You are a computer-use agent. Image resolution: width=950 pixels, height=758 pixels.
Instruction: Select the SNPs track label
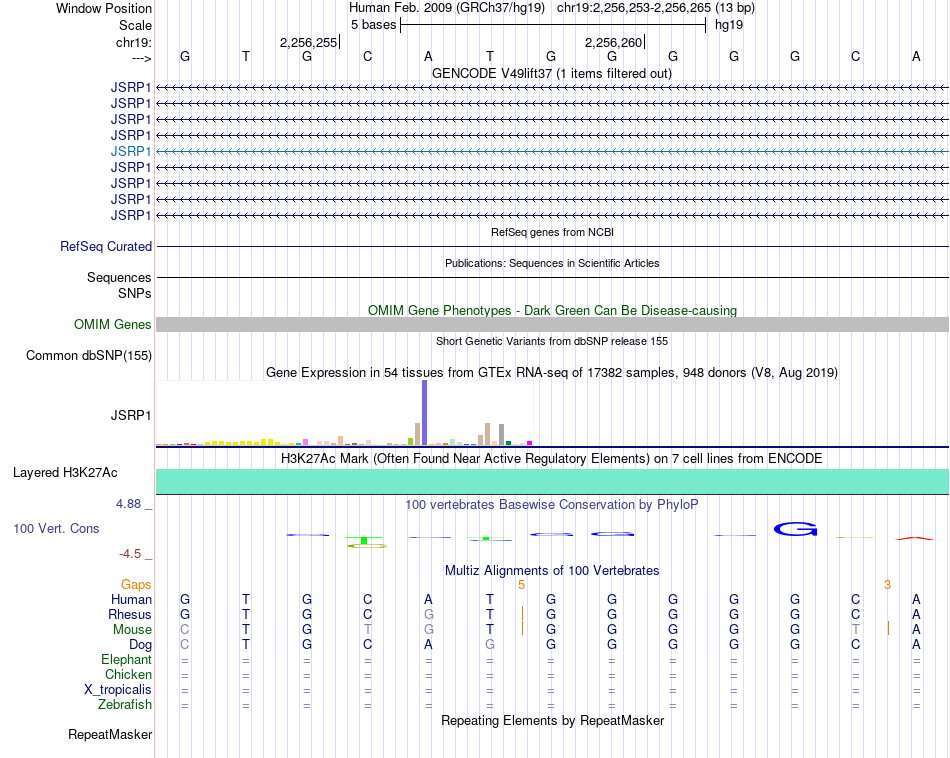(x=135, y=293)
